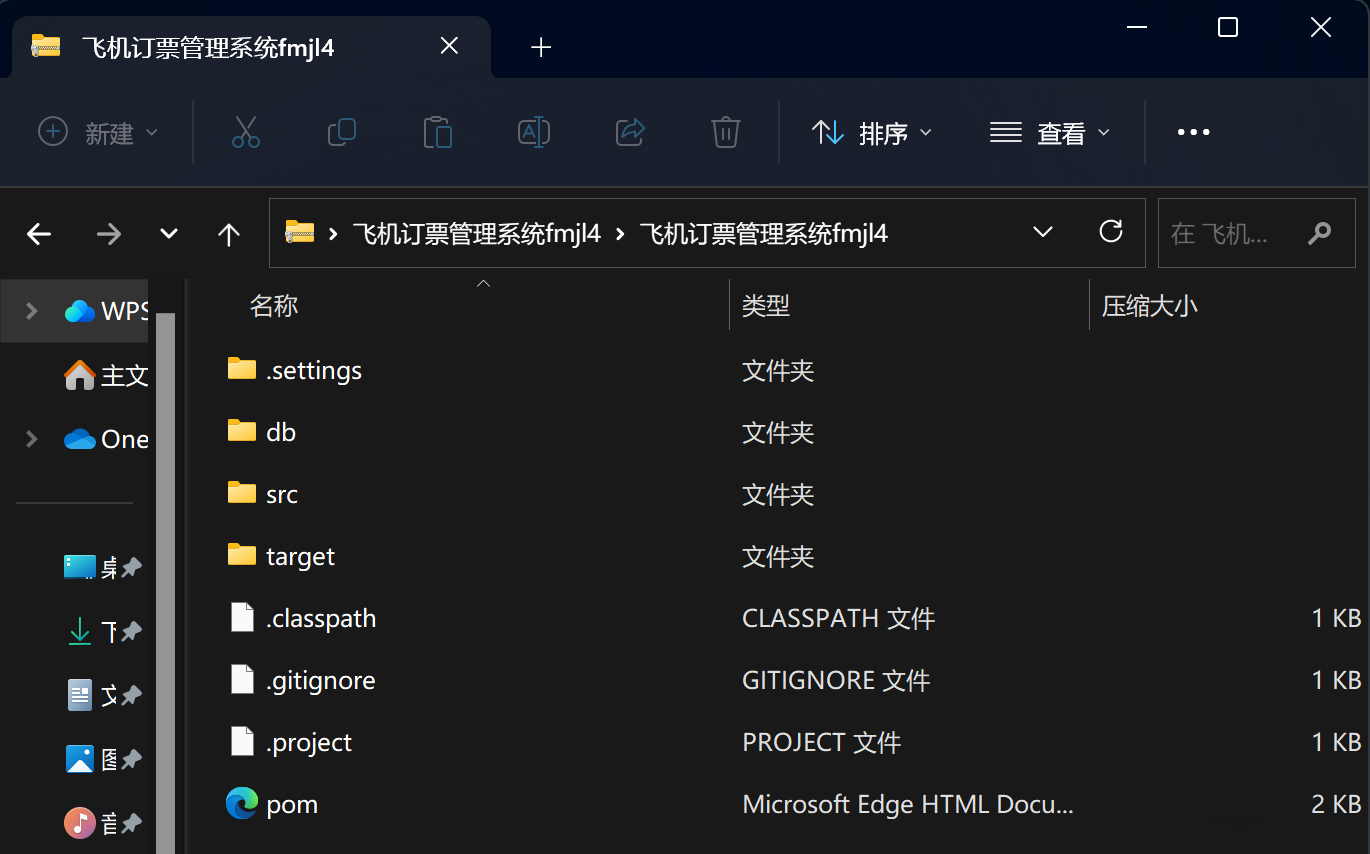Open Home in the navigation pane
Screen dimensions: 1370x854
(x=107, y=375)
